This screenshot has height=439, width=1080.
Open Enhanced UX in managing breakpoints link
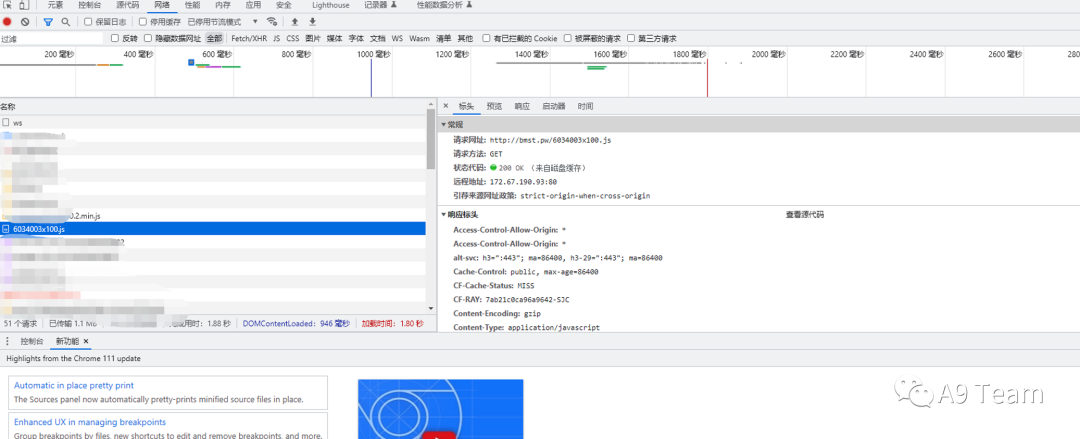pyautogui.click(x=90, y=422)
